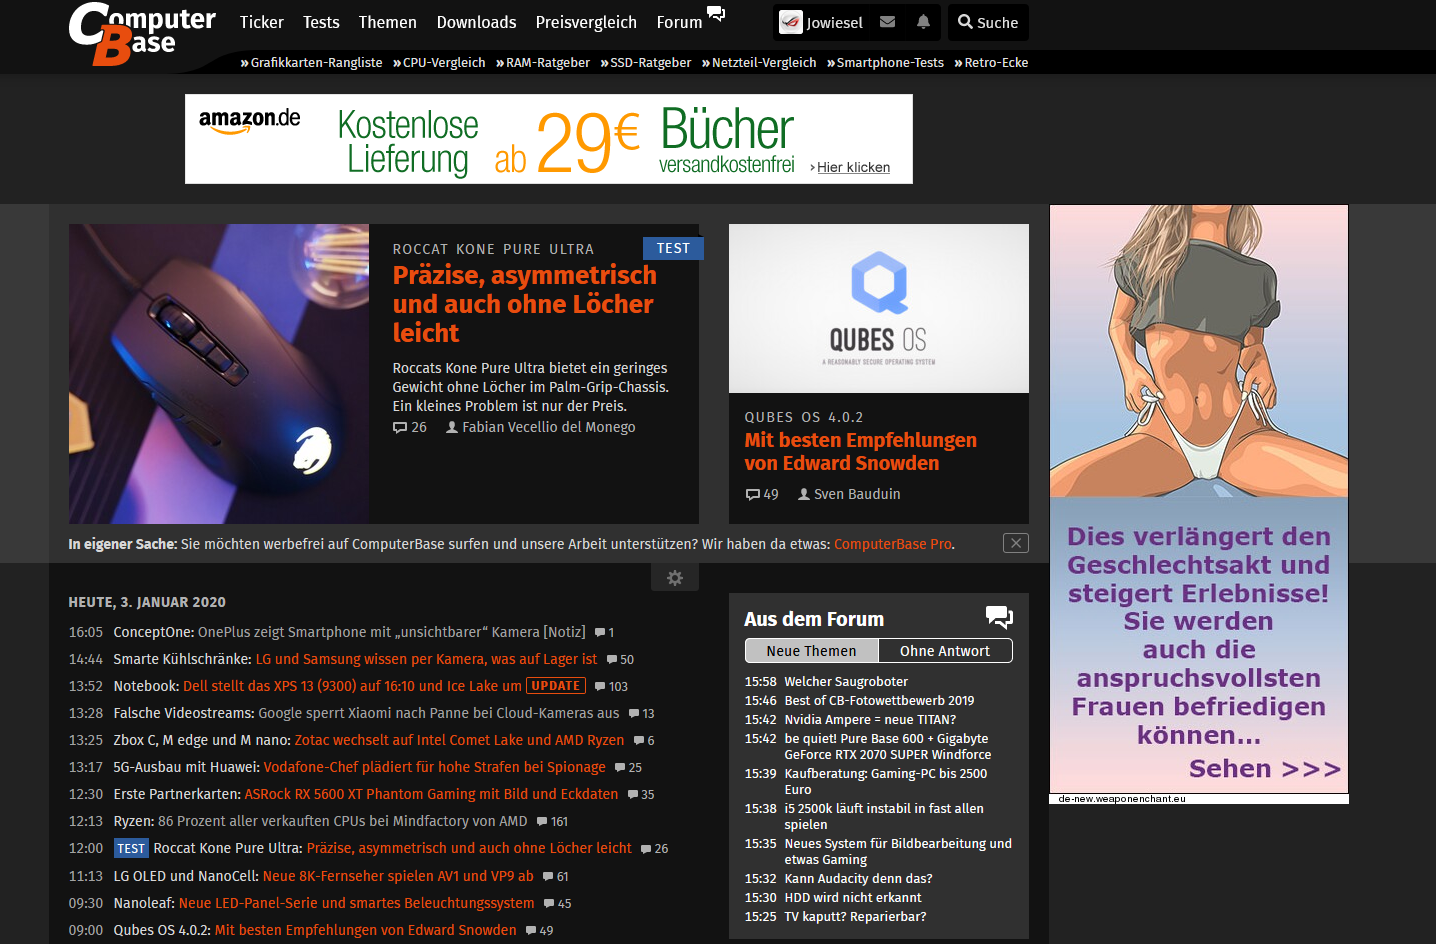1436x944 pixels.
Task: Switch to the Neue Themen tab
Action: coord(811,651)
